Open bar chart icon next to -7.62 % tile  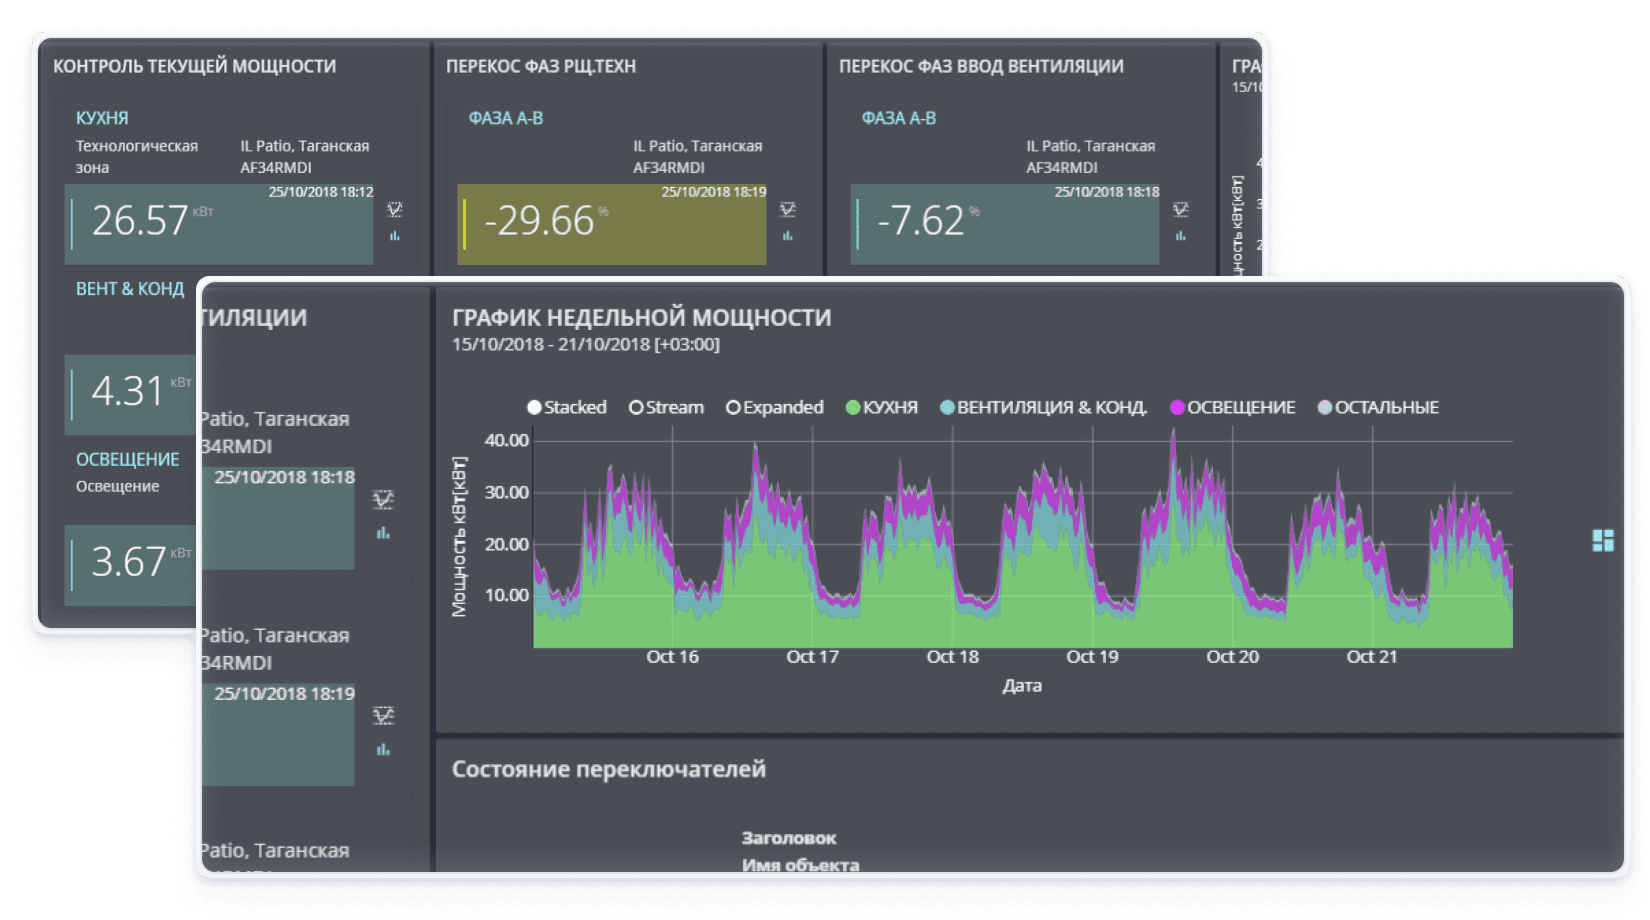[1181, 236]
